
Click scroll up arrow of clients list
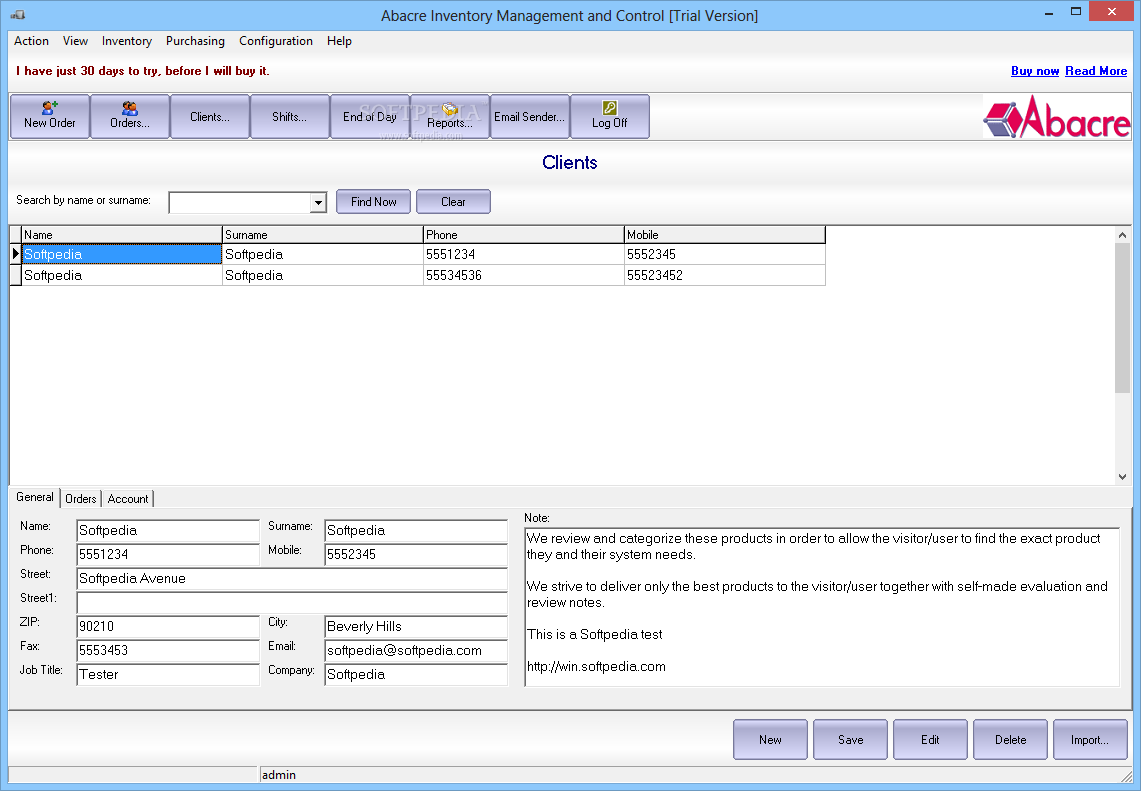pyautogui.click(x=1122, y=235)
